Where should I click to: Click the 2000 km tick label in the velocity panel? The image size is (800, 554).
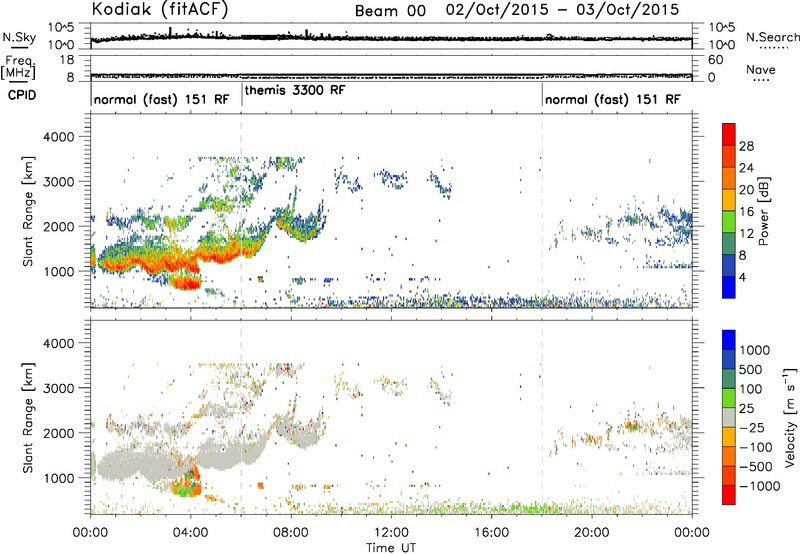[x=59, y=433]
